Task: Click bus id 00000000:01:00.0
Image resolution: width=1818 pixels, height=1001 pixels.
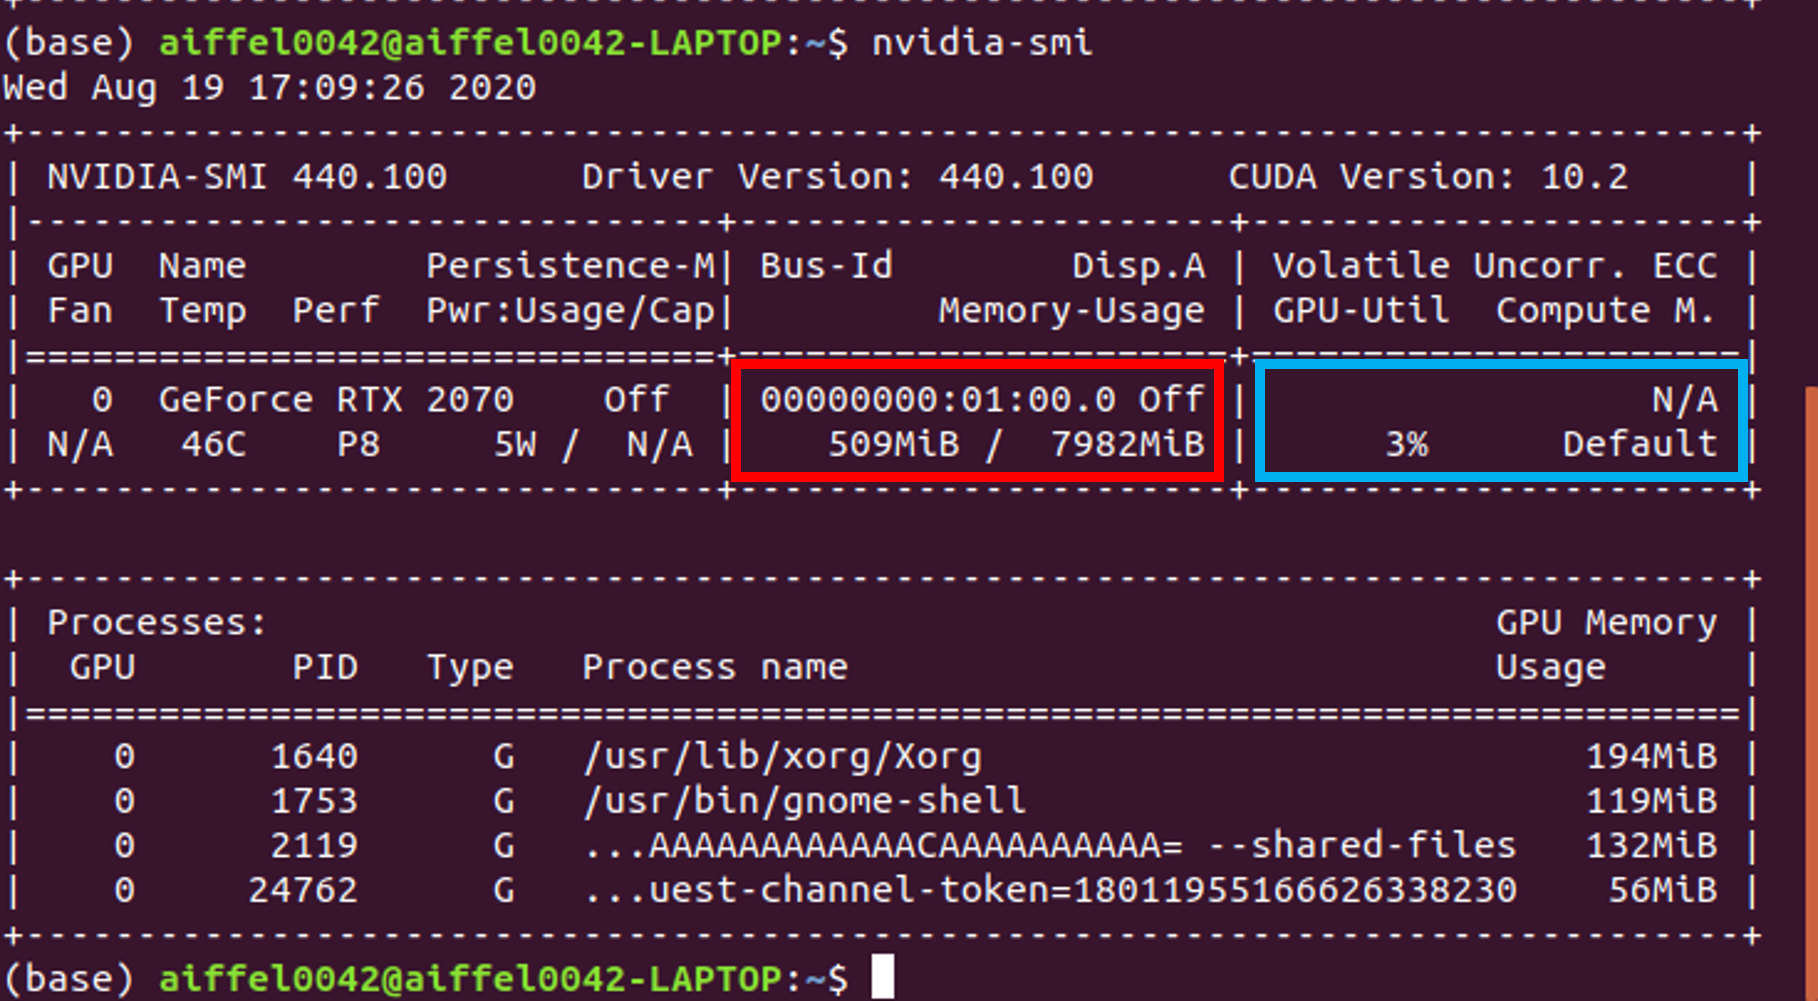Action: [938, 400]
